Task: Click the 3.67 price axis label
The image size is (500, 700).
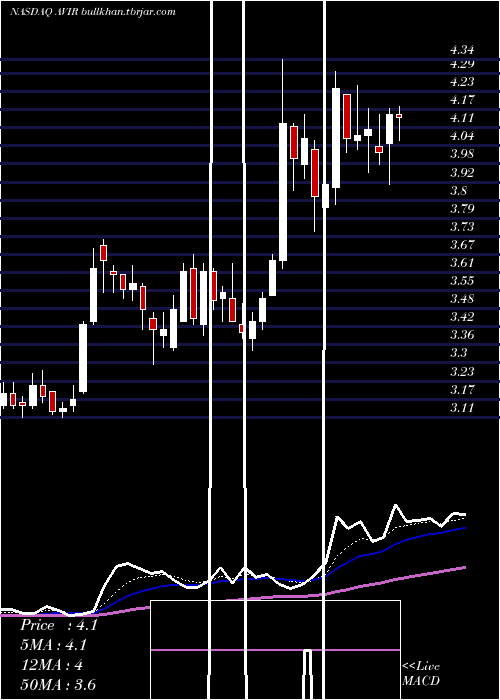Action: pyautogui.click(x=462, y=245)
